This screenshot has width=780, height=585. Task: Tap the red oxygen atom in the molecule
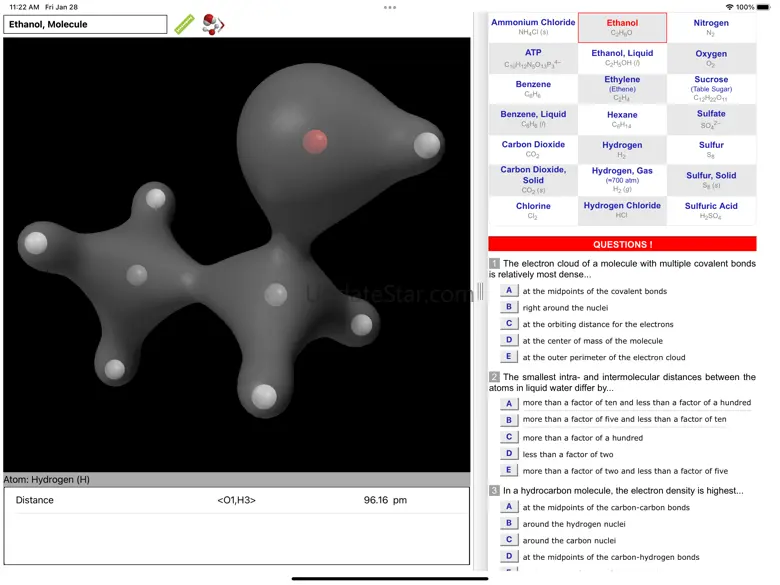pyautogui.click(x=315, y=141)
